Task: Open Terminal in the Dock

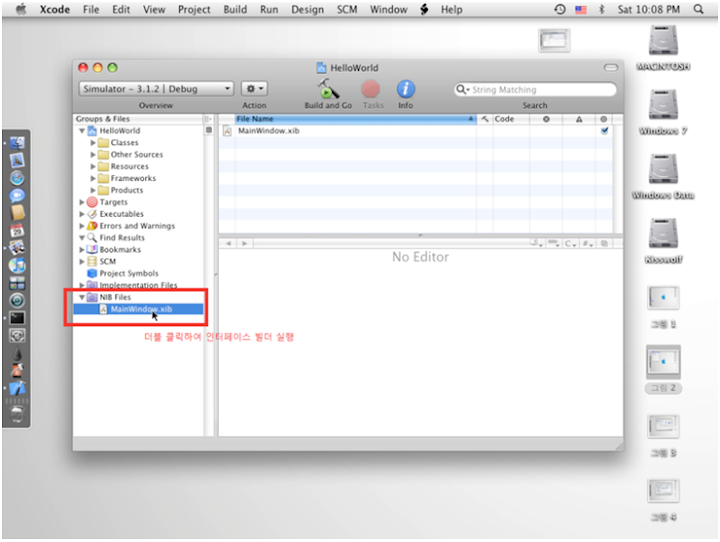Action: [17, 318]
